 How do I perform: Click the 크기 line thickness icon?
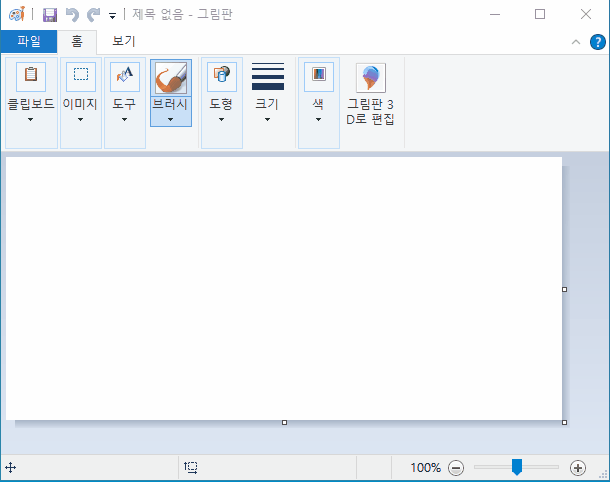(x=268, y=76)
